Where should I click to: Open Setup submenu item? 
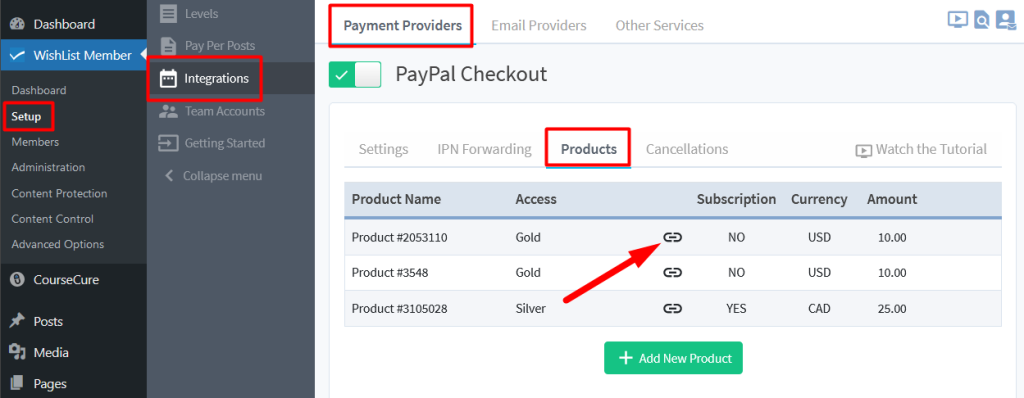(x=26, y=117)
